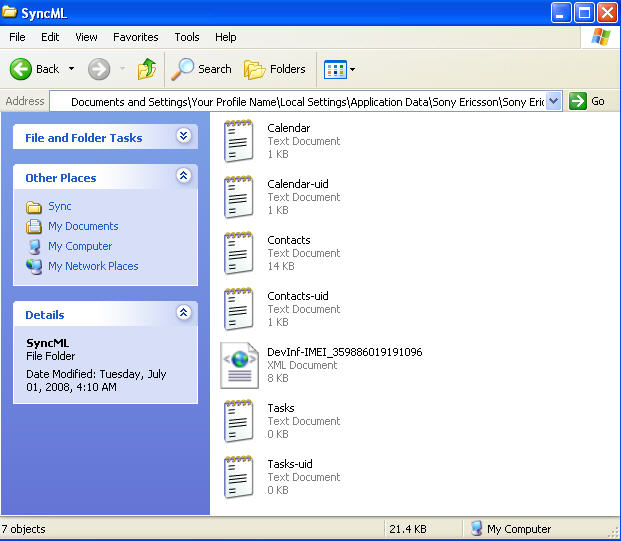The width and height of the screenshot is (621, 541).
Task: Follow the Sync link
Action: point(60,206)
